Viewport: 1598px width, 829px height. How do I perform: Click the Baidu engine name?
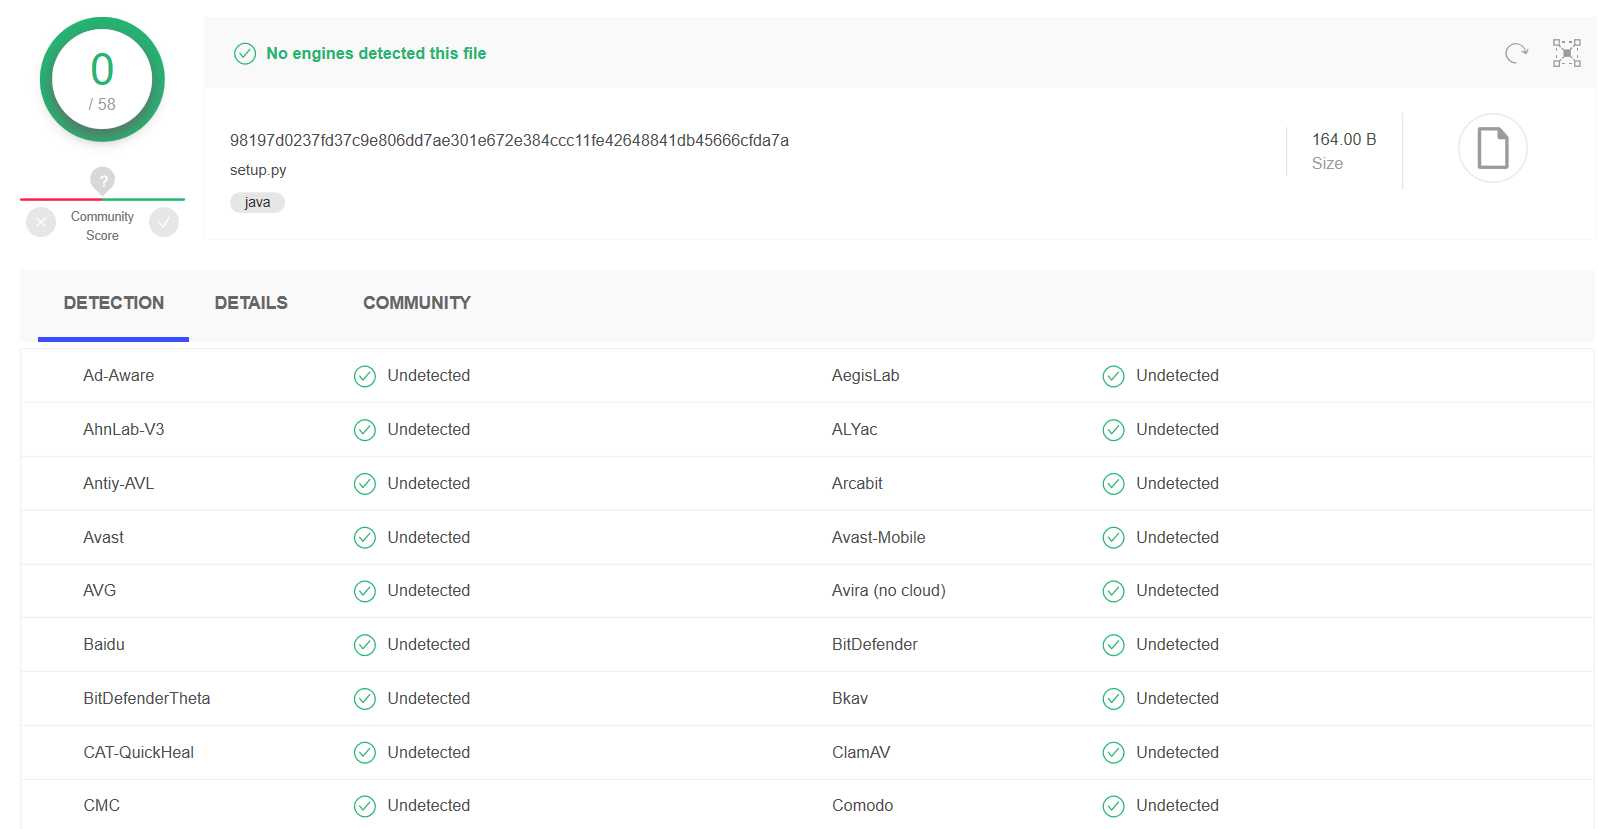[x=104, y=645]
